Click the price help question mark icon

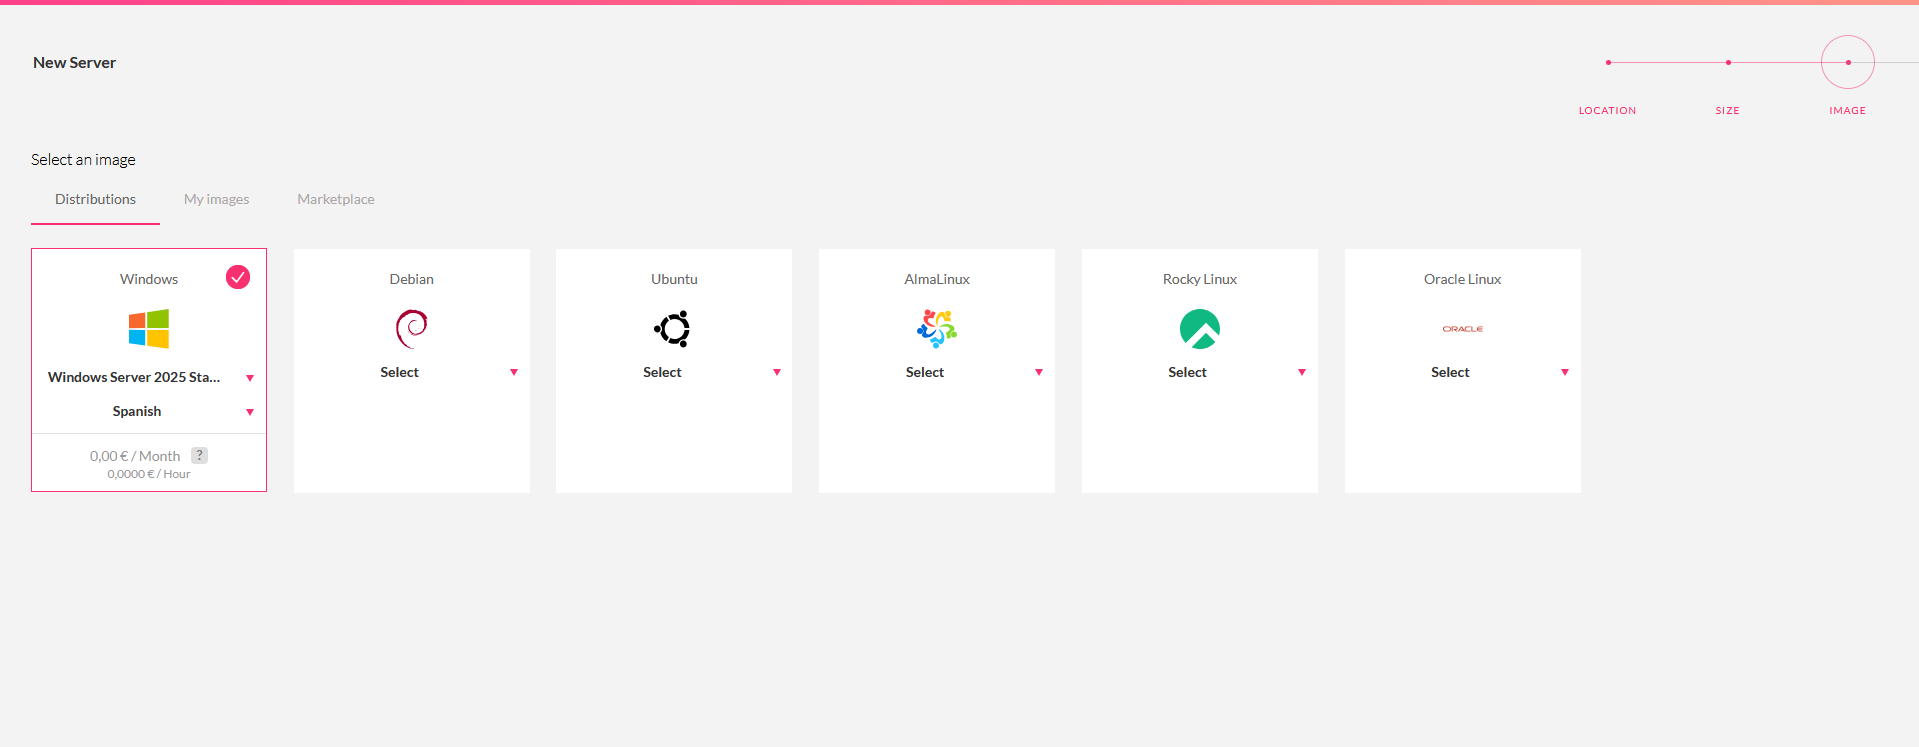click(x=199, y=455)
